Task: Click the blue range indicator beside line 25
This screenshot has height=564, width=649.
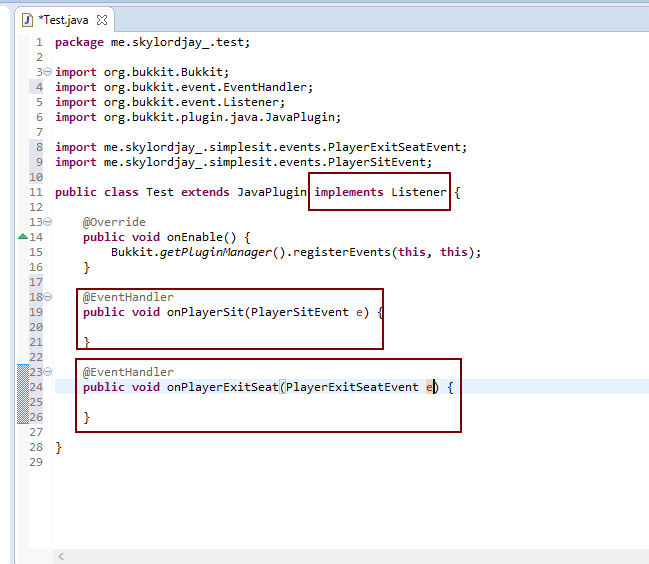Action: pos(23,402)
